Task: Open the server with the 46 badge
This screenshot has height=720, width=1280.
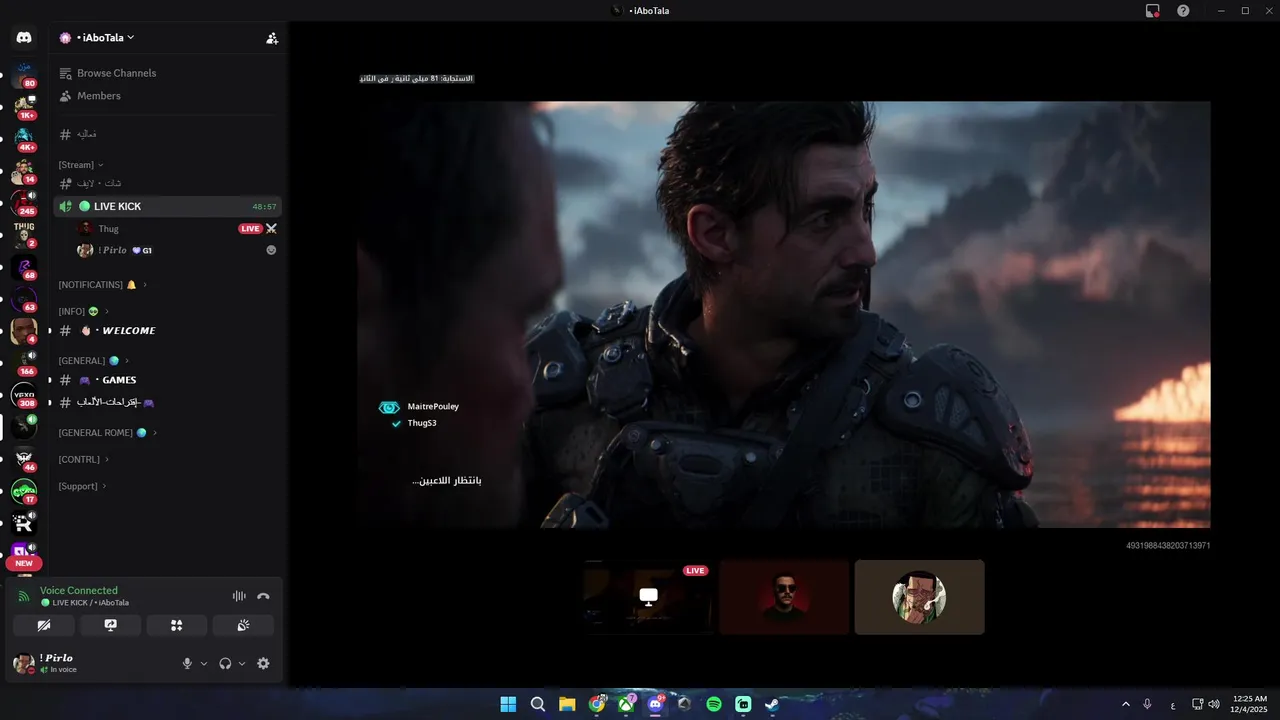Action: [24, 459]
